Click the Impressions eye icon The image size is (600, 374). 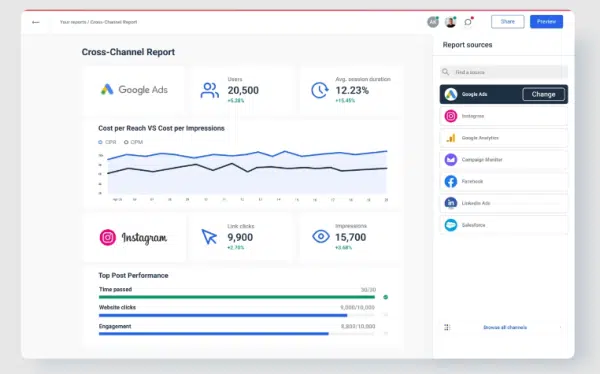click(x=321, y=237)
